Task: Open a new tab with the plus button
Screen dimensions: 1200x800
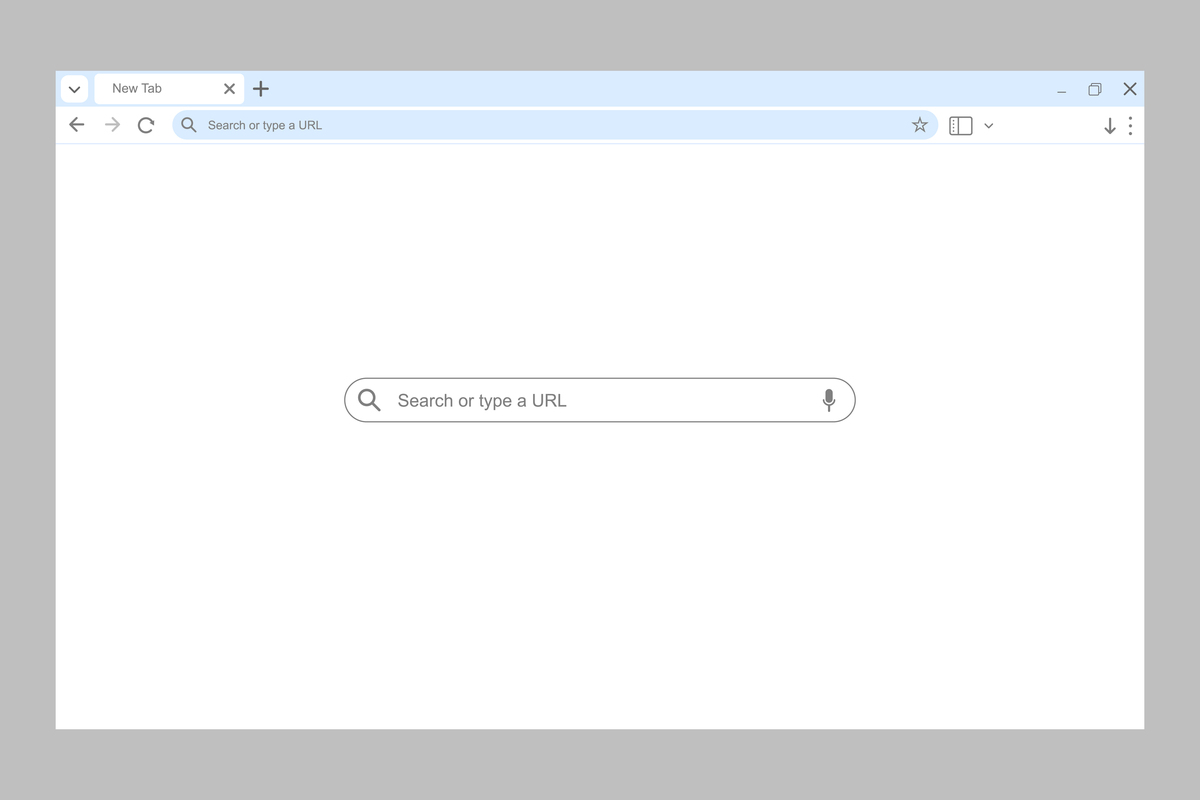Action: pyautogui.click(x=261, y=89)
